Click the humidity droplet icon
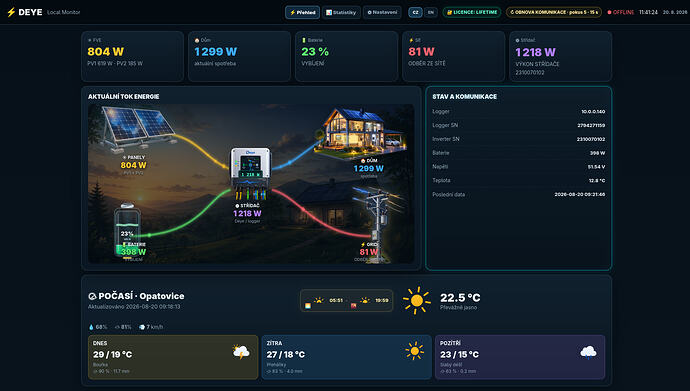Screen dimensions: 690x391 [x=91, y=327]
